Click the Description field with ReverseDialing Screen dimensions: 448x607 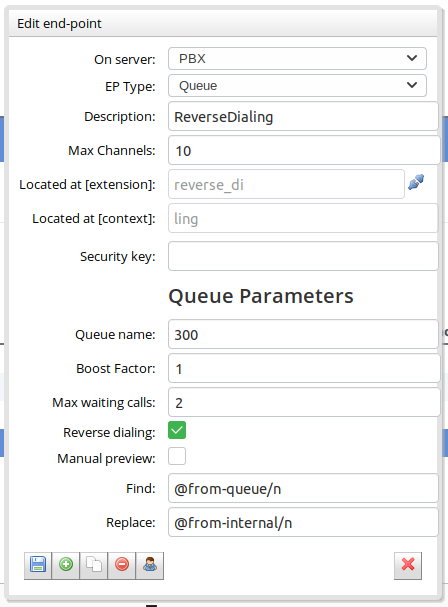click(x=303, y=117)
